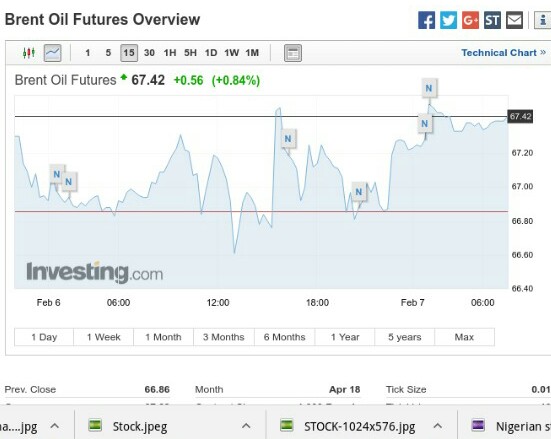This screenshot has height=439, width=551.
Task: Choose the 1H interval option
Action: (170, 53)
